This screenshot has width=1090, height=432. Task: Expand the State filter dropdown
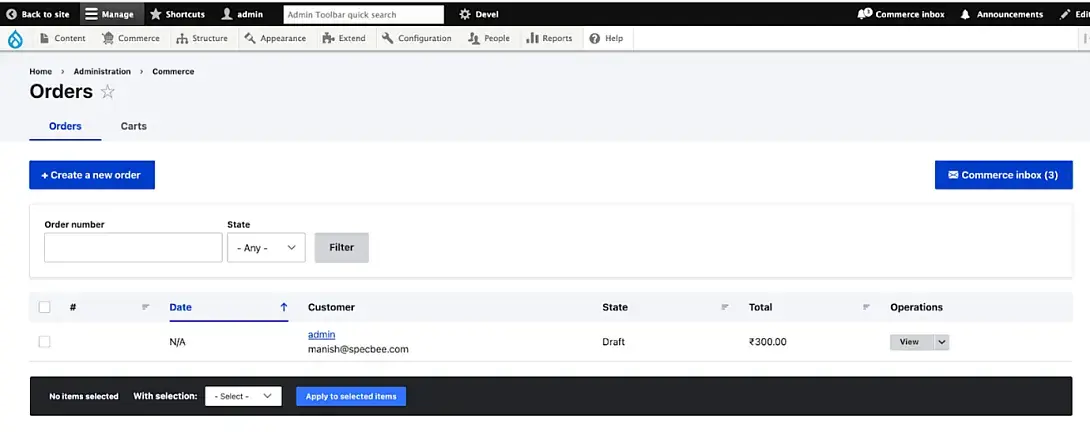point(266,248)
